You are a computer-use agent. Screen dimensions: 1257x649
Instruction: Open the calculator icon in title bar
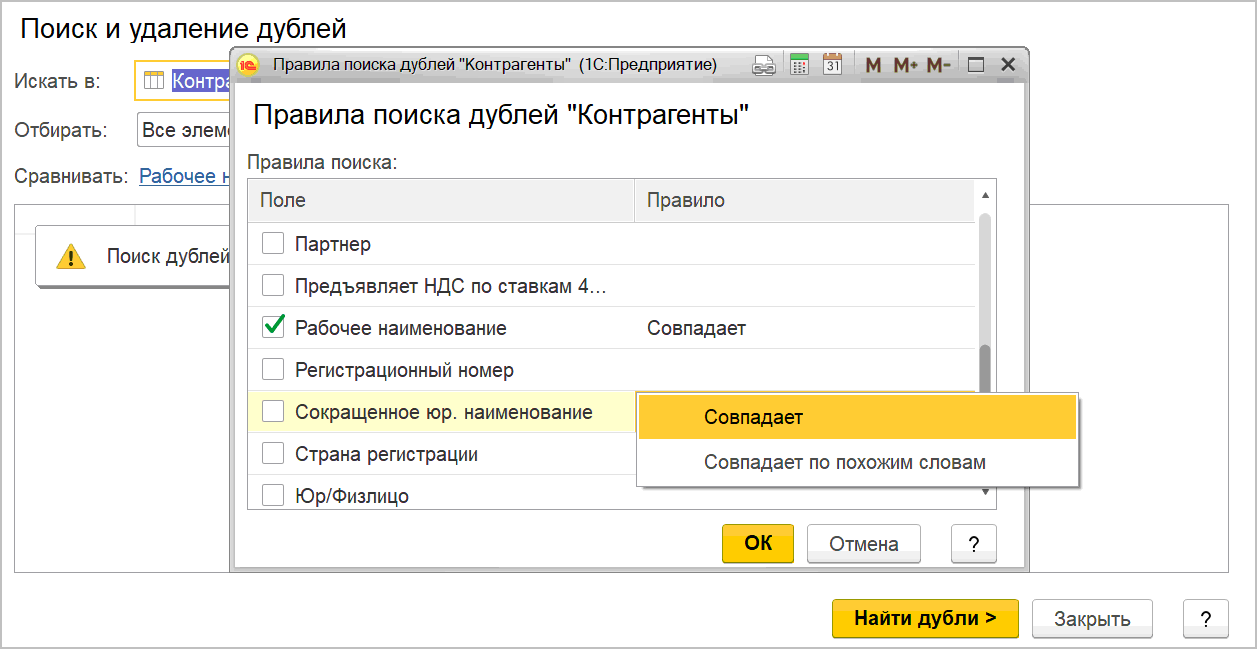click(x=799, y=65)
